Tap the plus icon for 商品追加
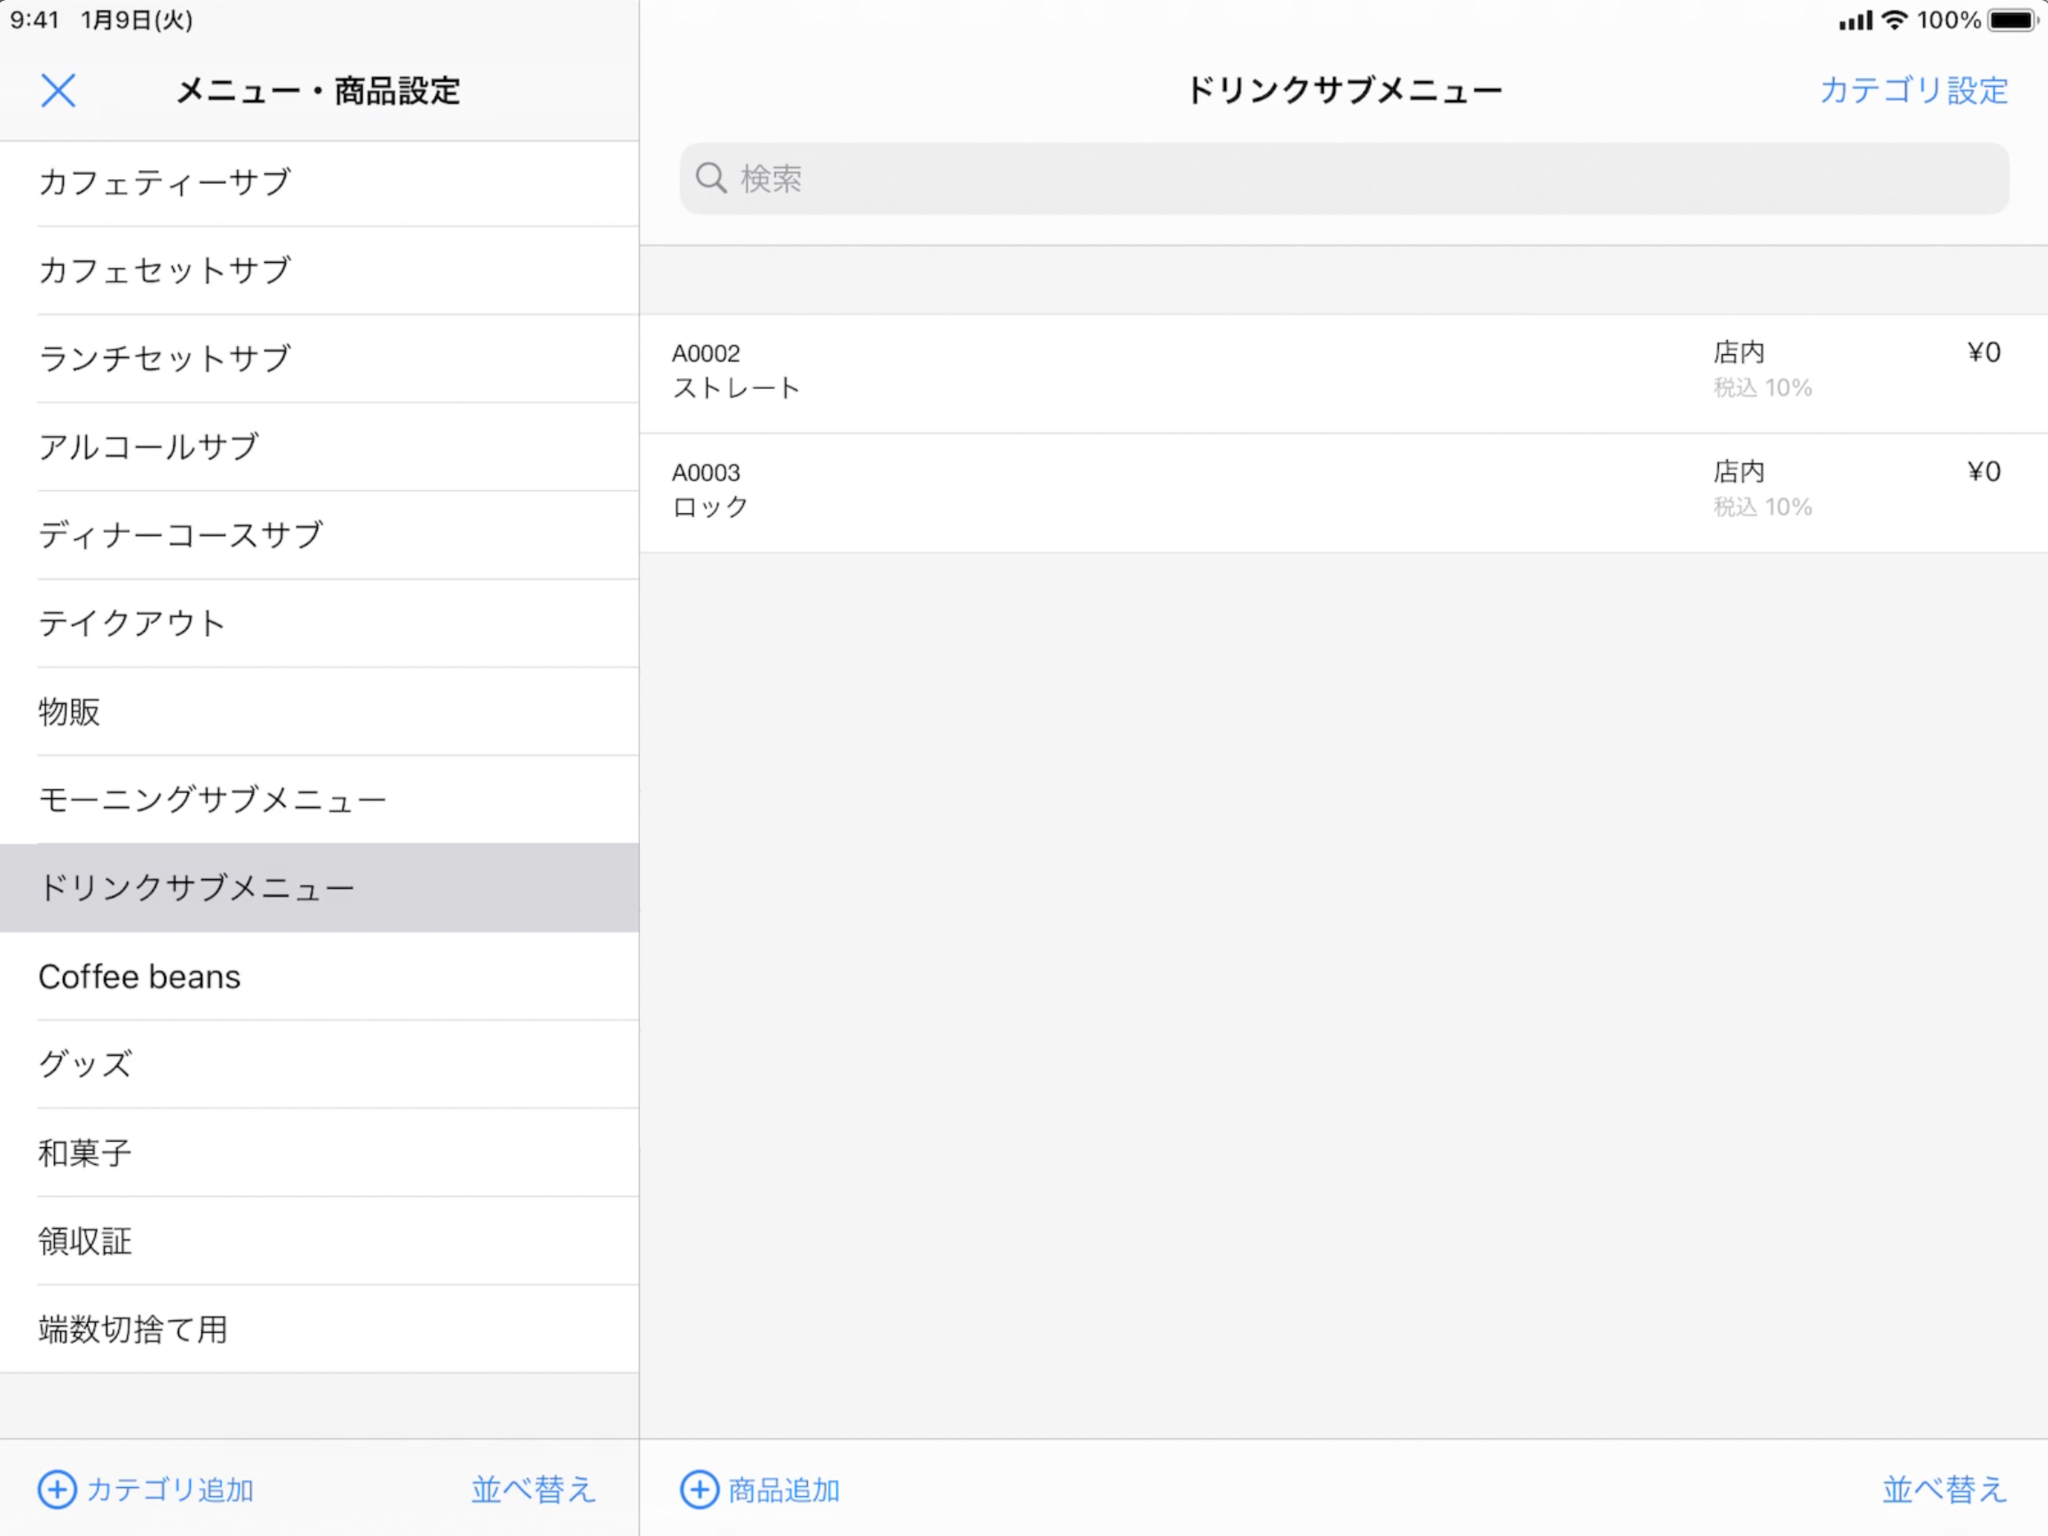This screenshot has width=2048, height=1536. click(699, 1489)
